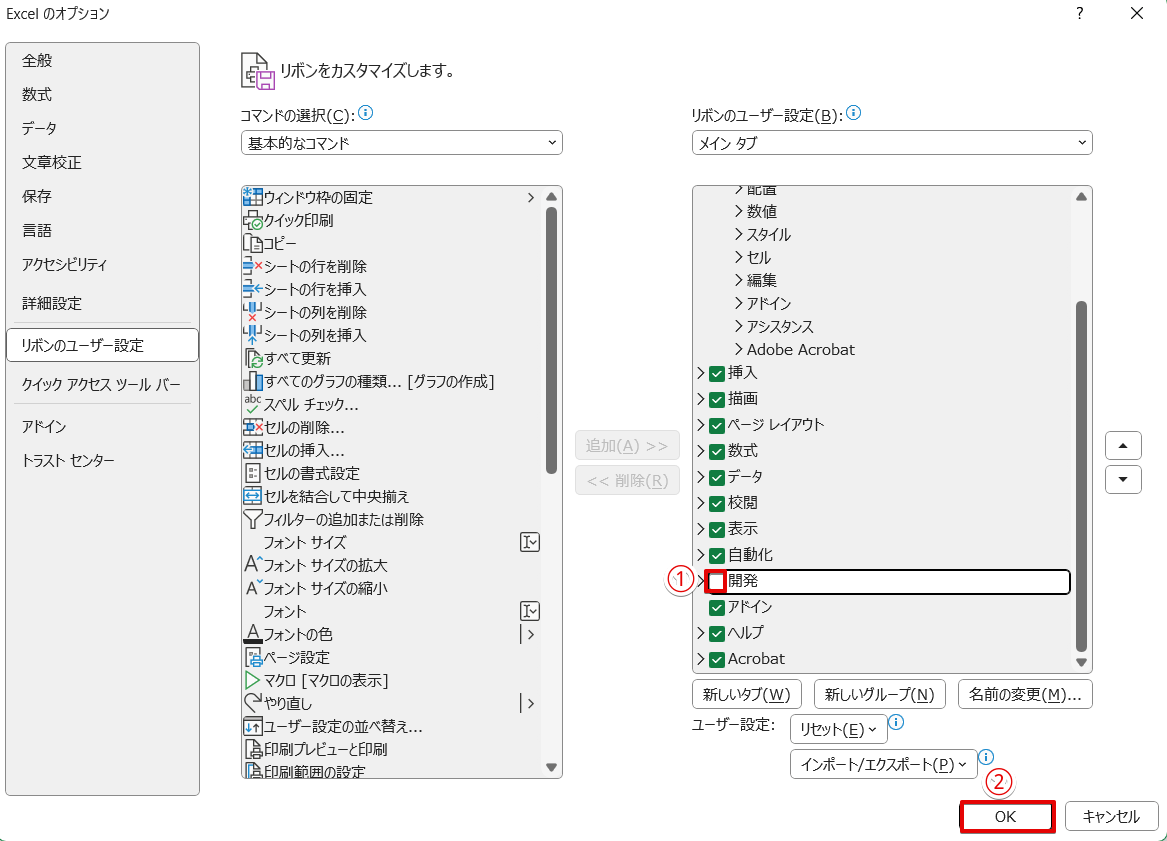Click the セルの挿入 icon
Image resolution: width=1167 pixels, height=841 pixels.
coord(252,450)
